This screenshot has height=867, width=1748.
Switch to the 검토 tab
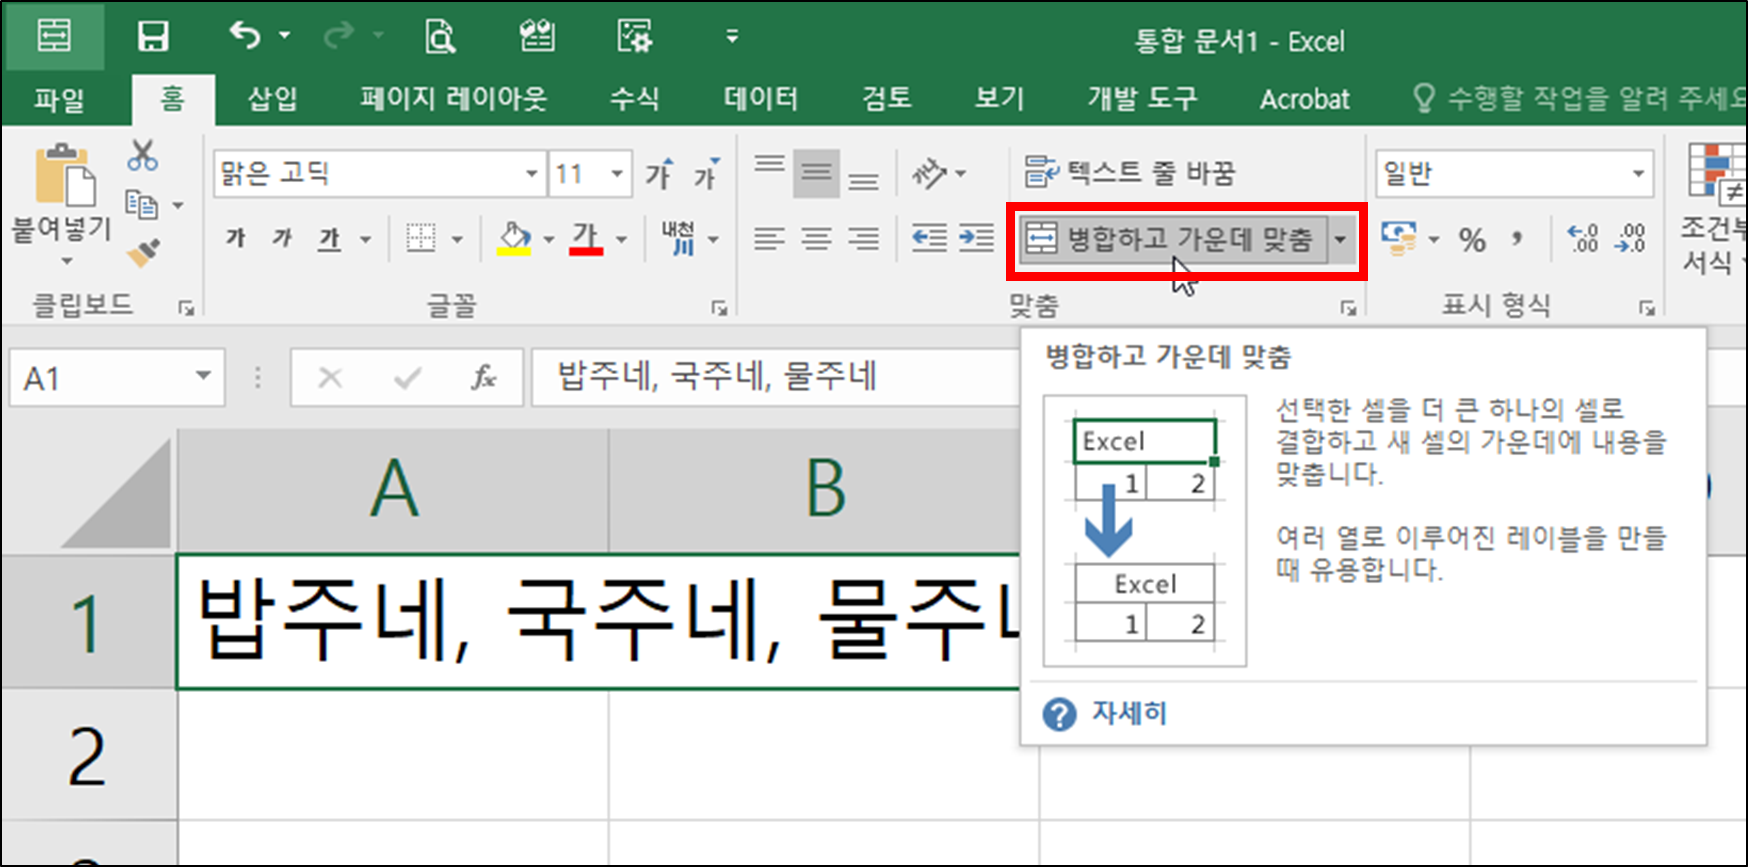tap(887, 99)
